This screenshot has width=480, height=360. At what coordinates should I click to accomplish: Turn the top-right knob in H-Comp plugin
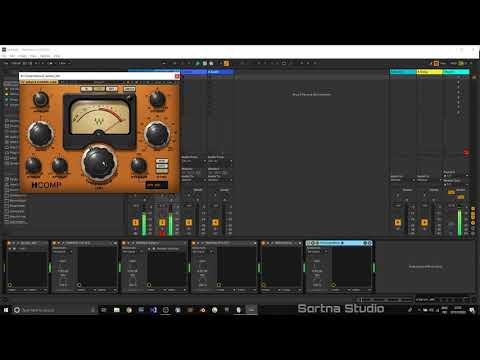click(x=157, y=99)
